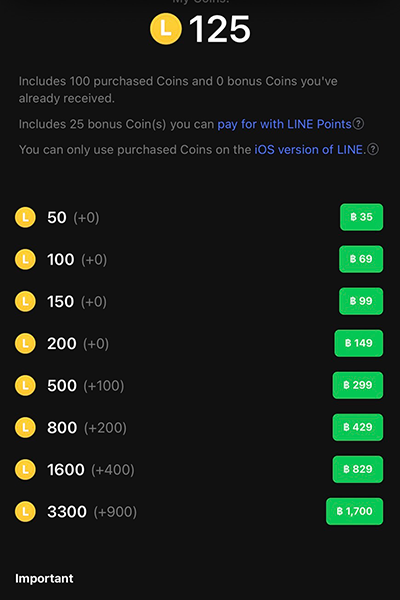Purchase 800 coins with ฿429 button
400x600 pixels.
coord(358,427)
